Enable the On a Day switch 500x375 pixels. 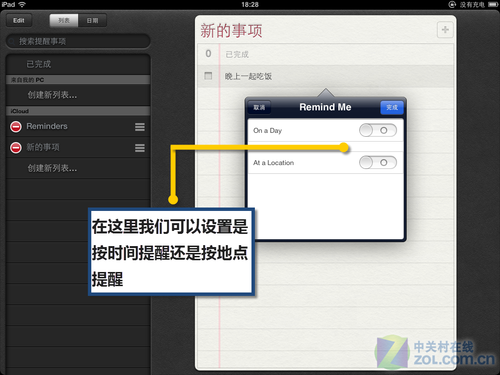coord(378,130)
